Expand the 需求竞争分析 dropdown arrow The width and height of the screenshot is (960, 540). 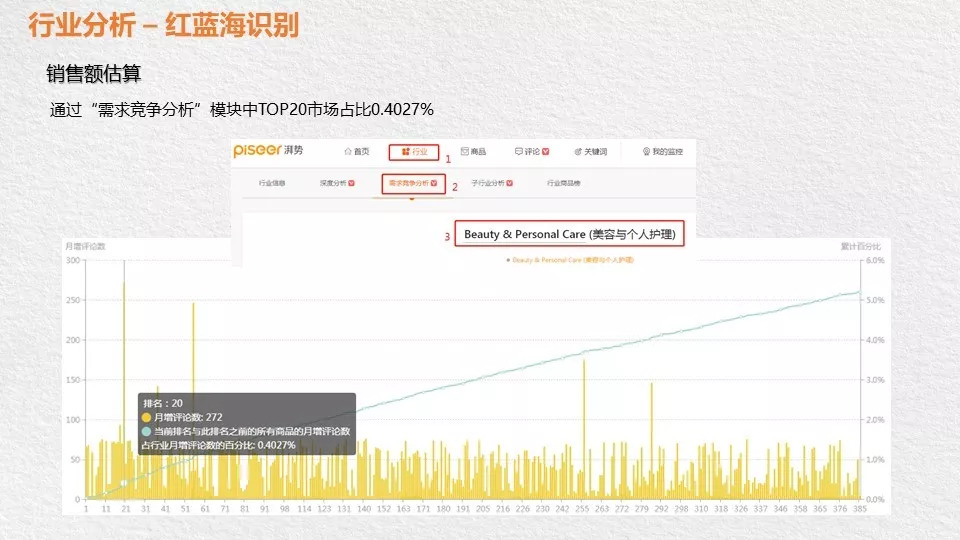point(434,183)
